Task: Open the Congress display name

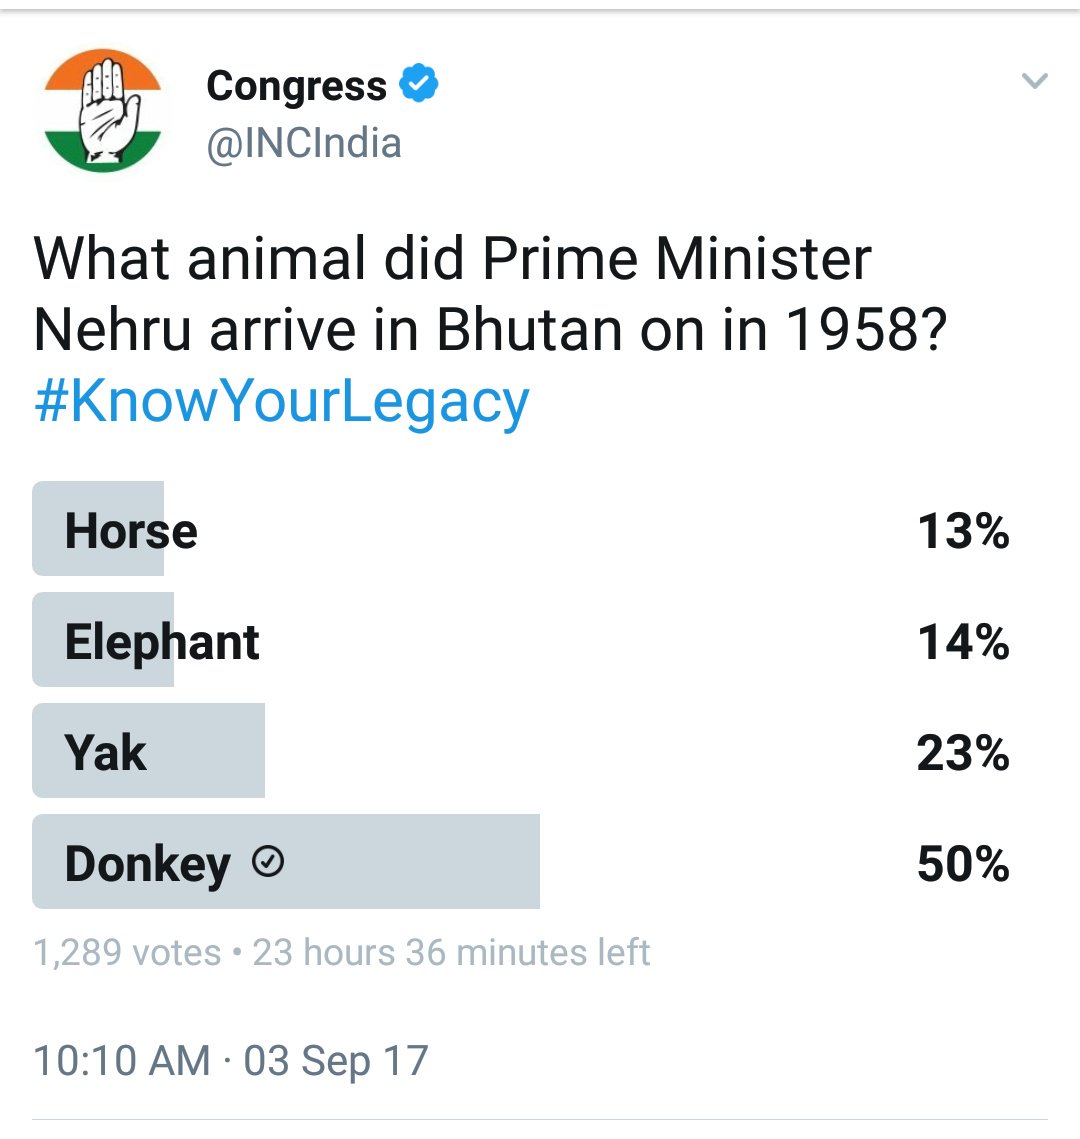Action: [x=296, y=86]
